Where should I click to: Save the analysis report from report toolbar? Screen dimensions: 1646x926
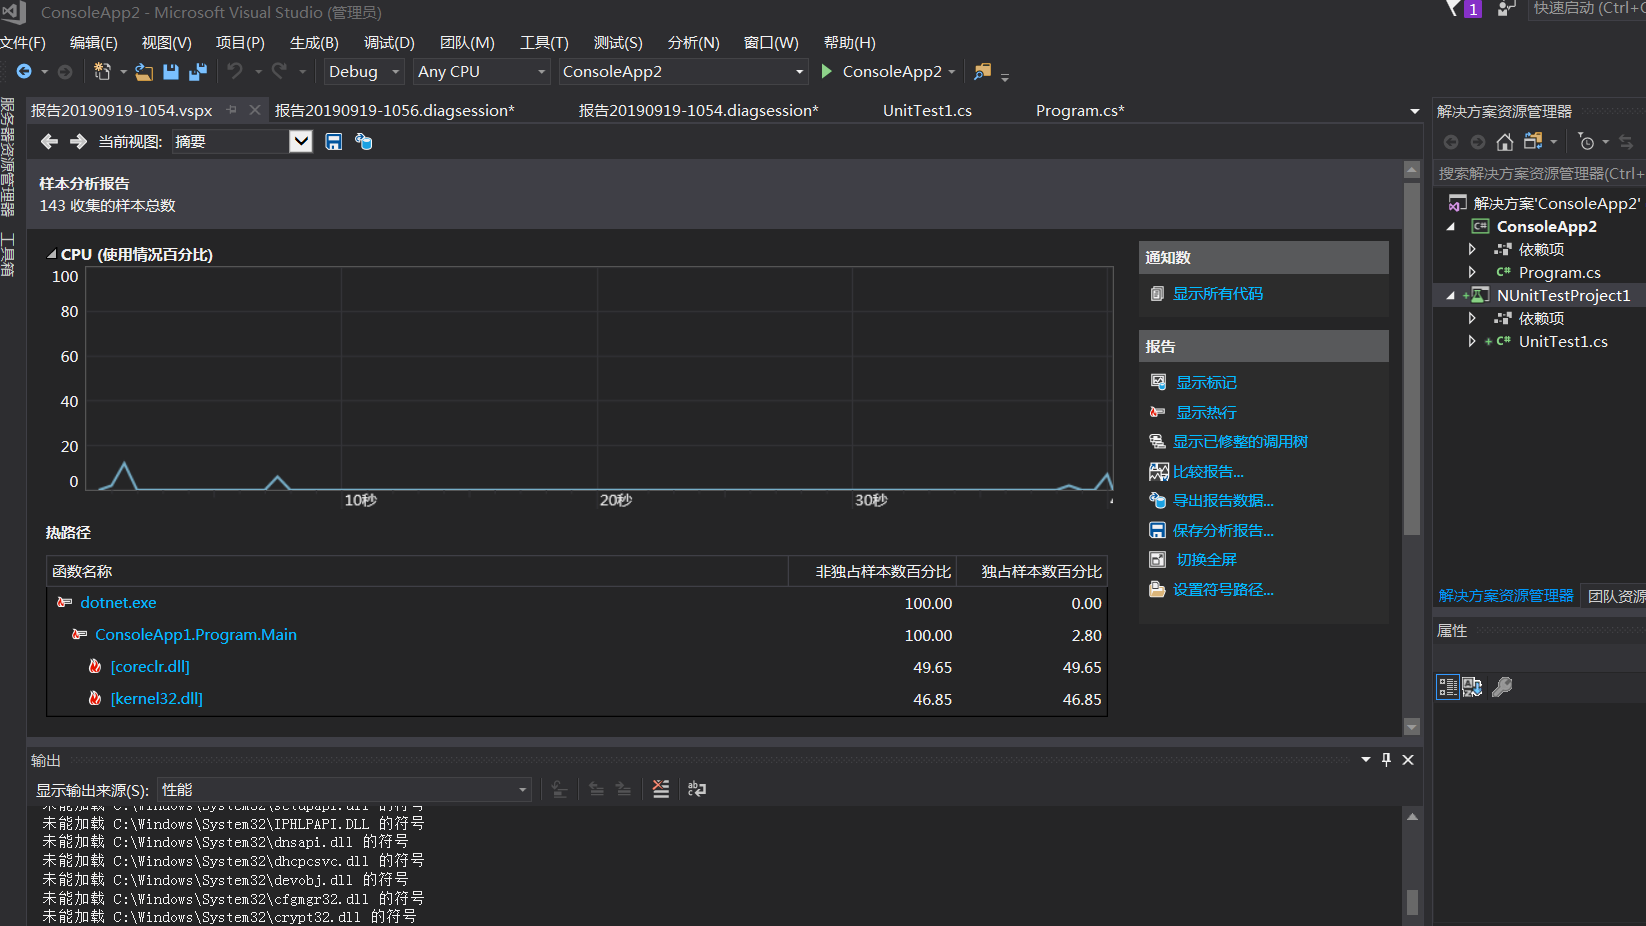pos(333,142)
